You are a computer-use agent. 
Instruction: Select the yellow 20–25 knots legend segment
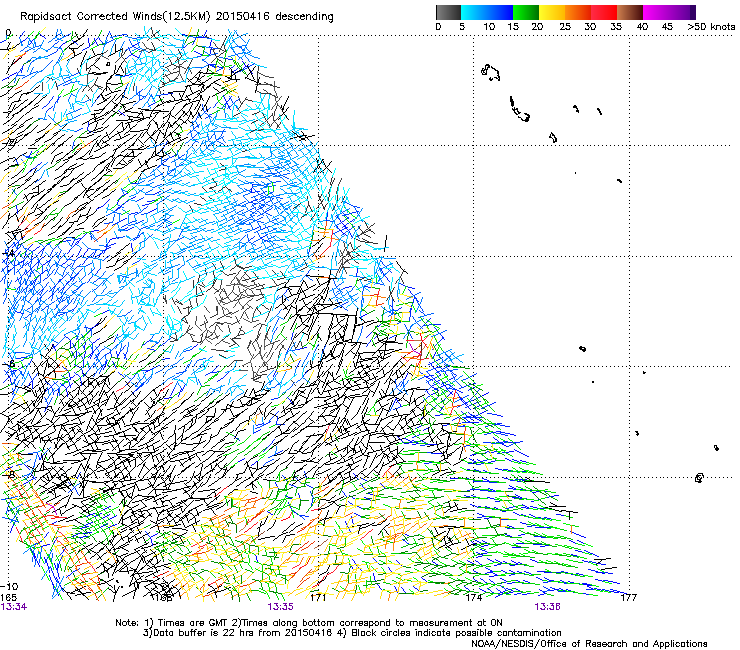[552, 12]
